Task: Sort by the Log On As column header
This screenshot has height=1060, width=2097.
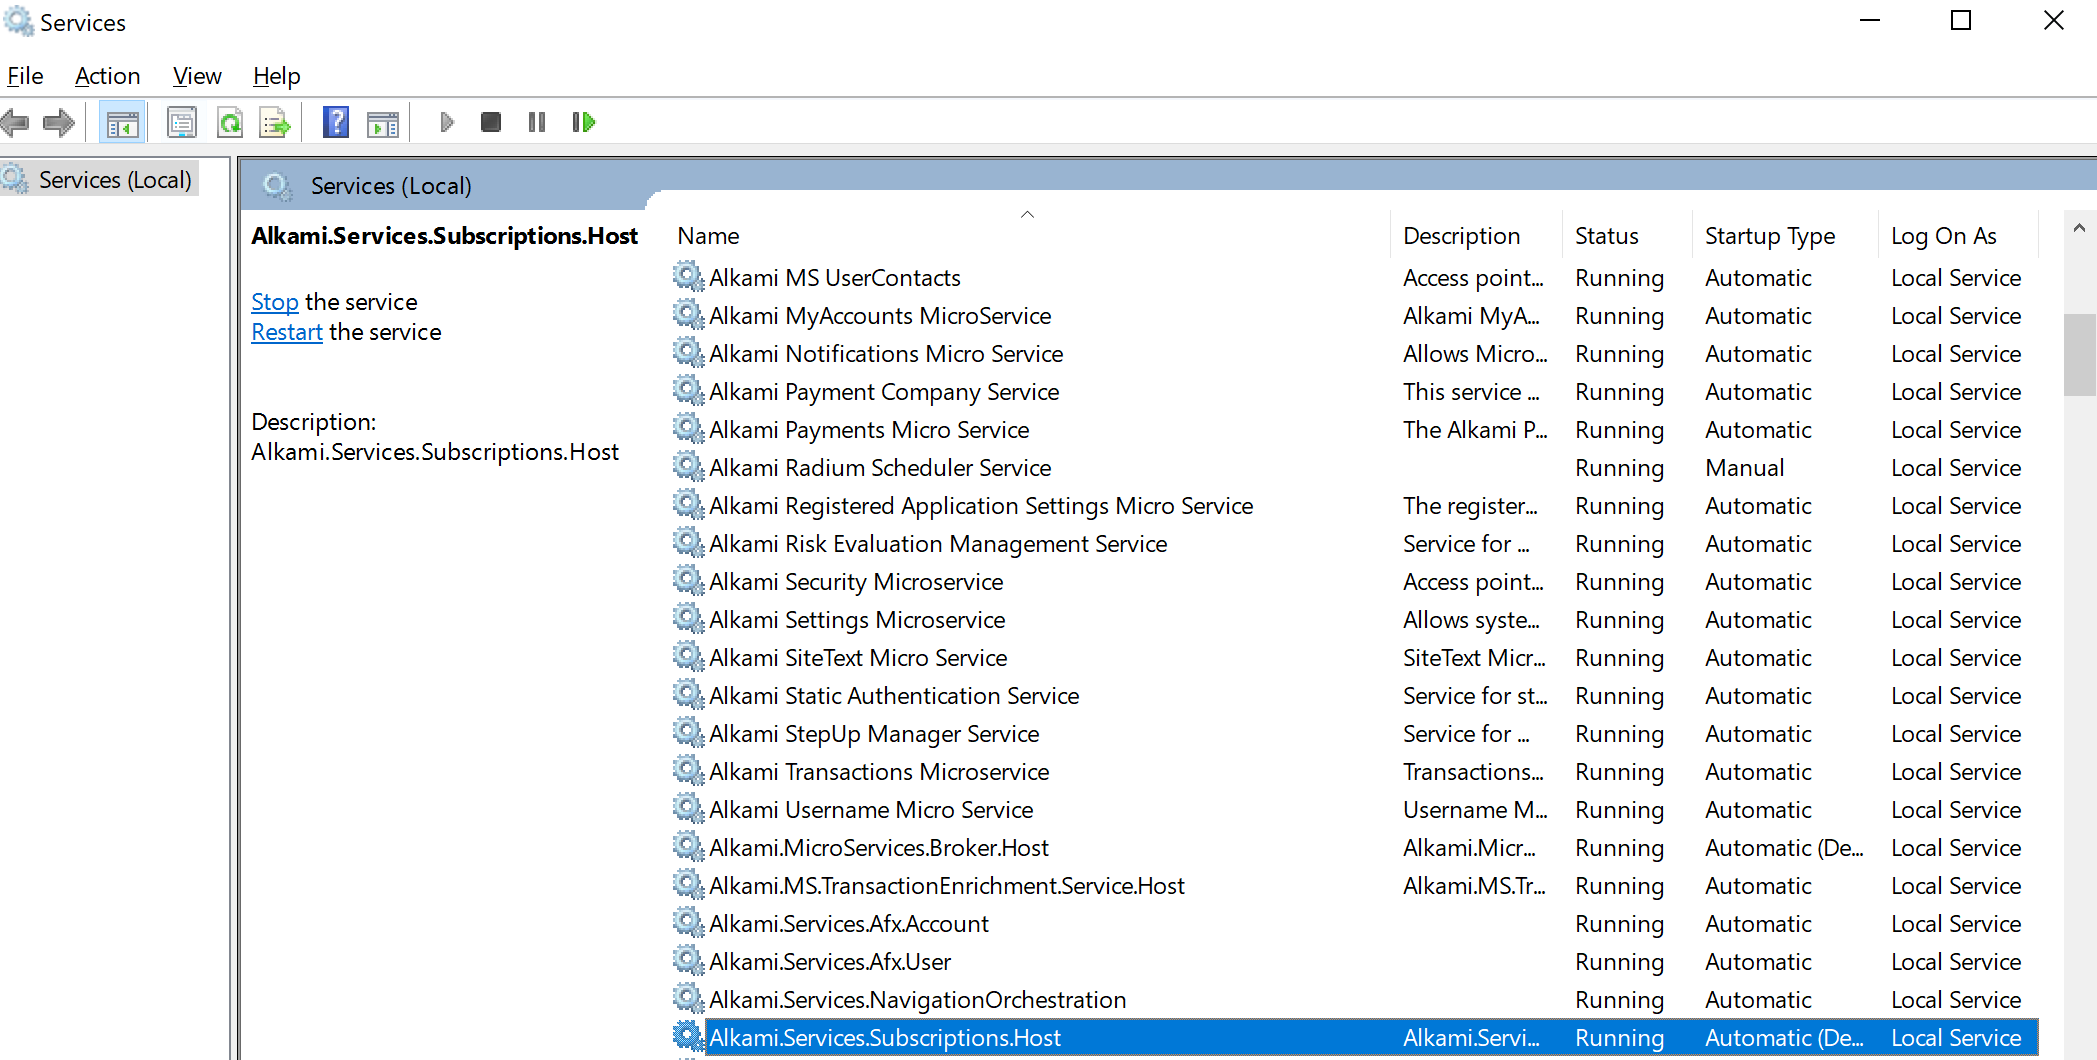Action: tap(1958, 236)
